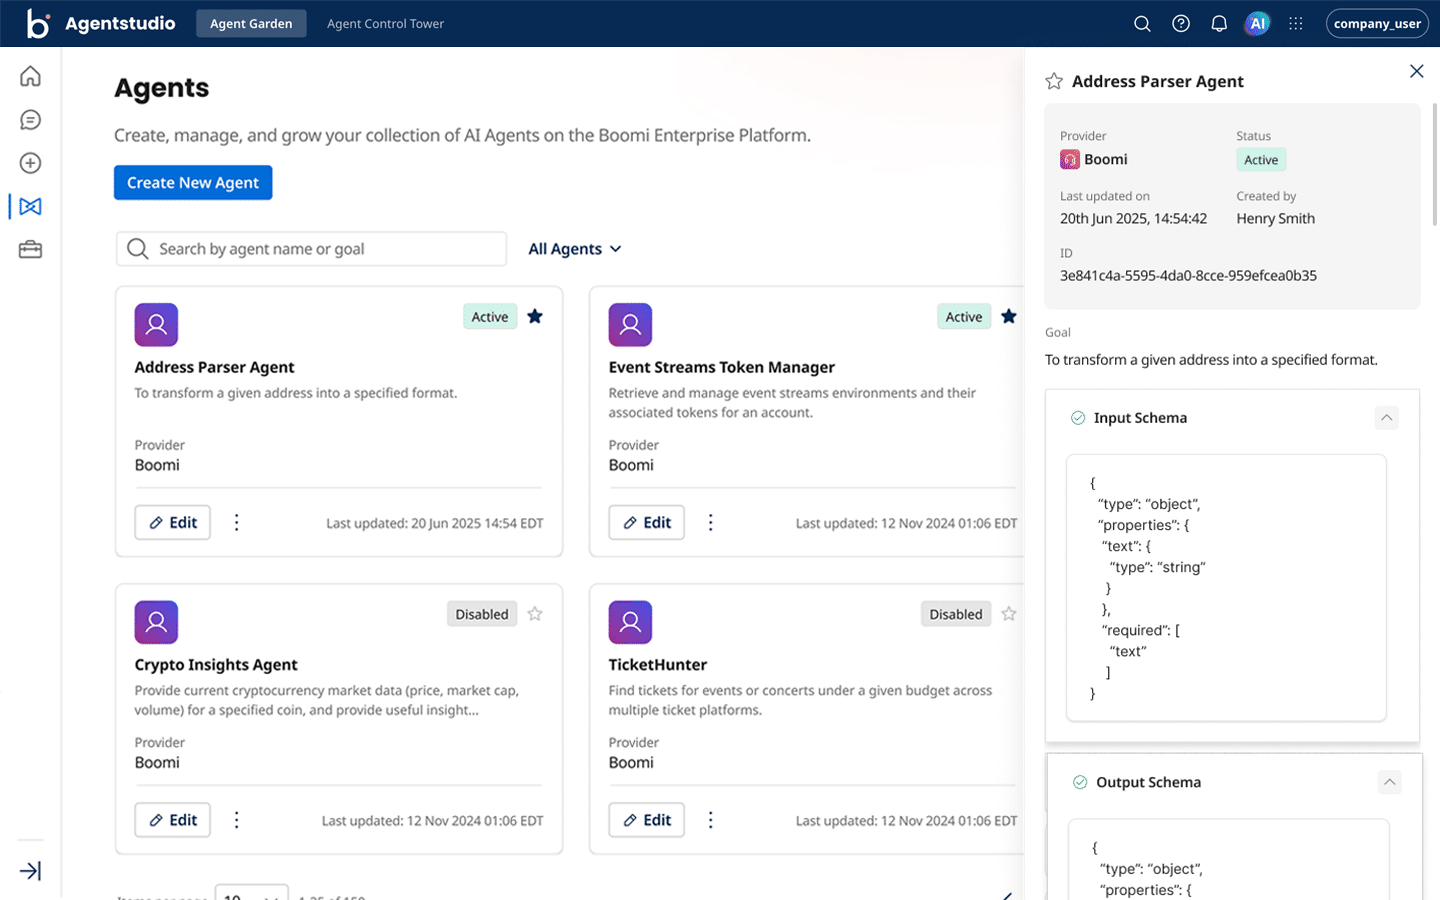The width and height of the screenshot is (1440, 900).
Task: Edit the Crypto Insights Agent
Action: coord(173,820)
